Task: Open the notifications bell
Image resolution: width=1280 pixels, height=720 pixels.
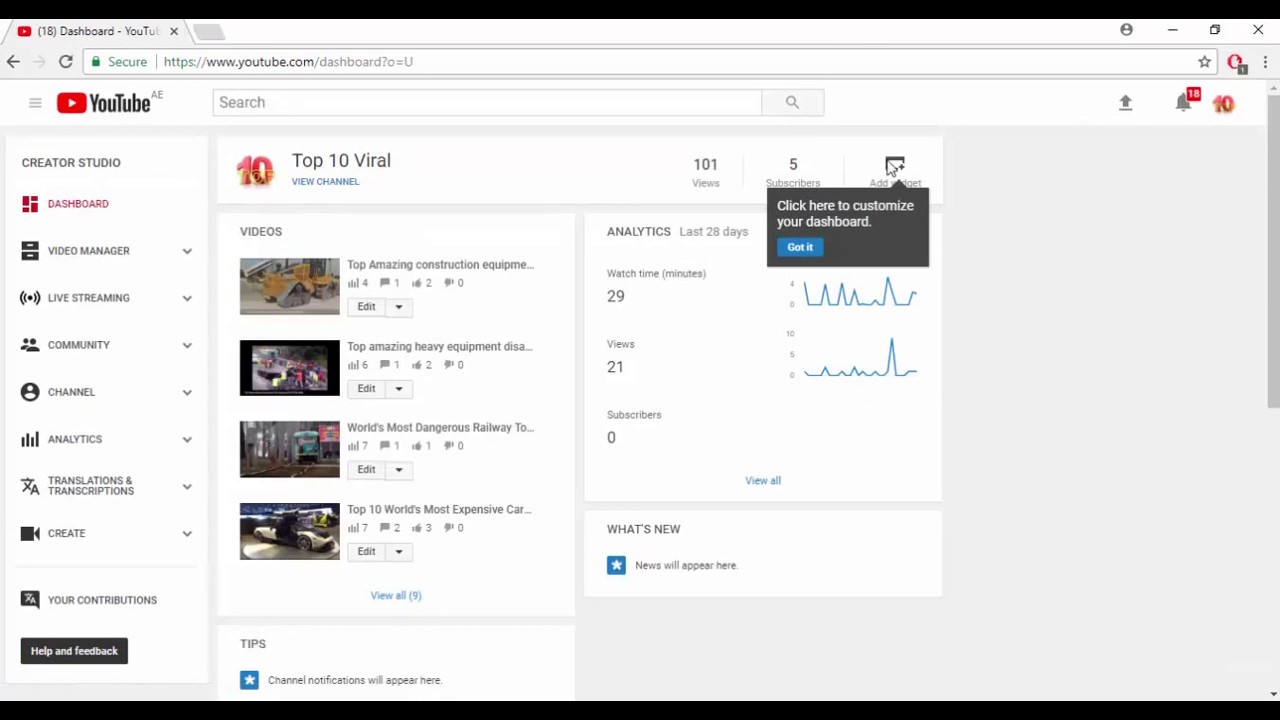Action: click(x=1184, y=102)
